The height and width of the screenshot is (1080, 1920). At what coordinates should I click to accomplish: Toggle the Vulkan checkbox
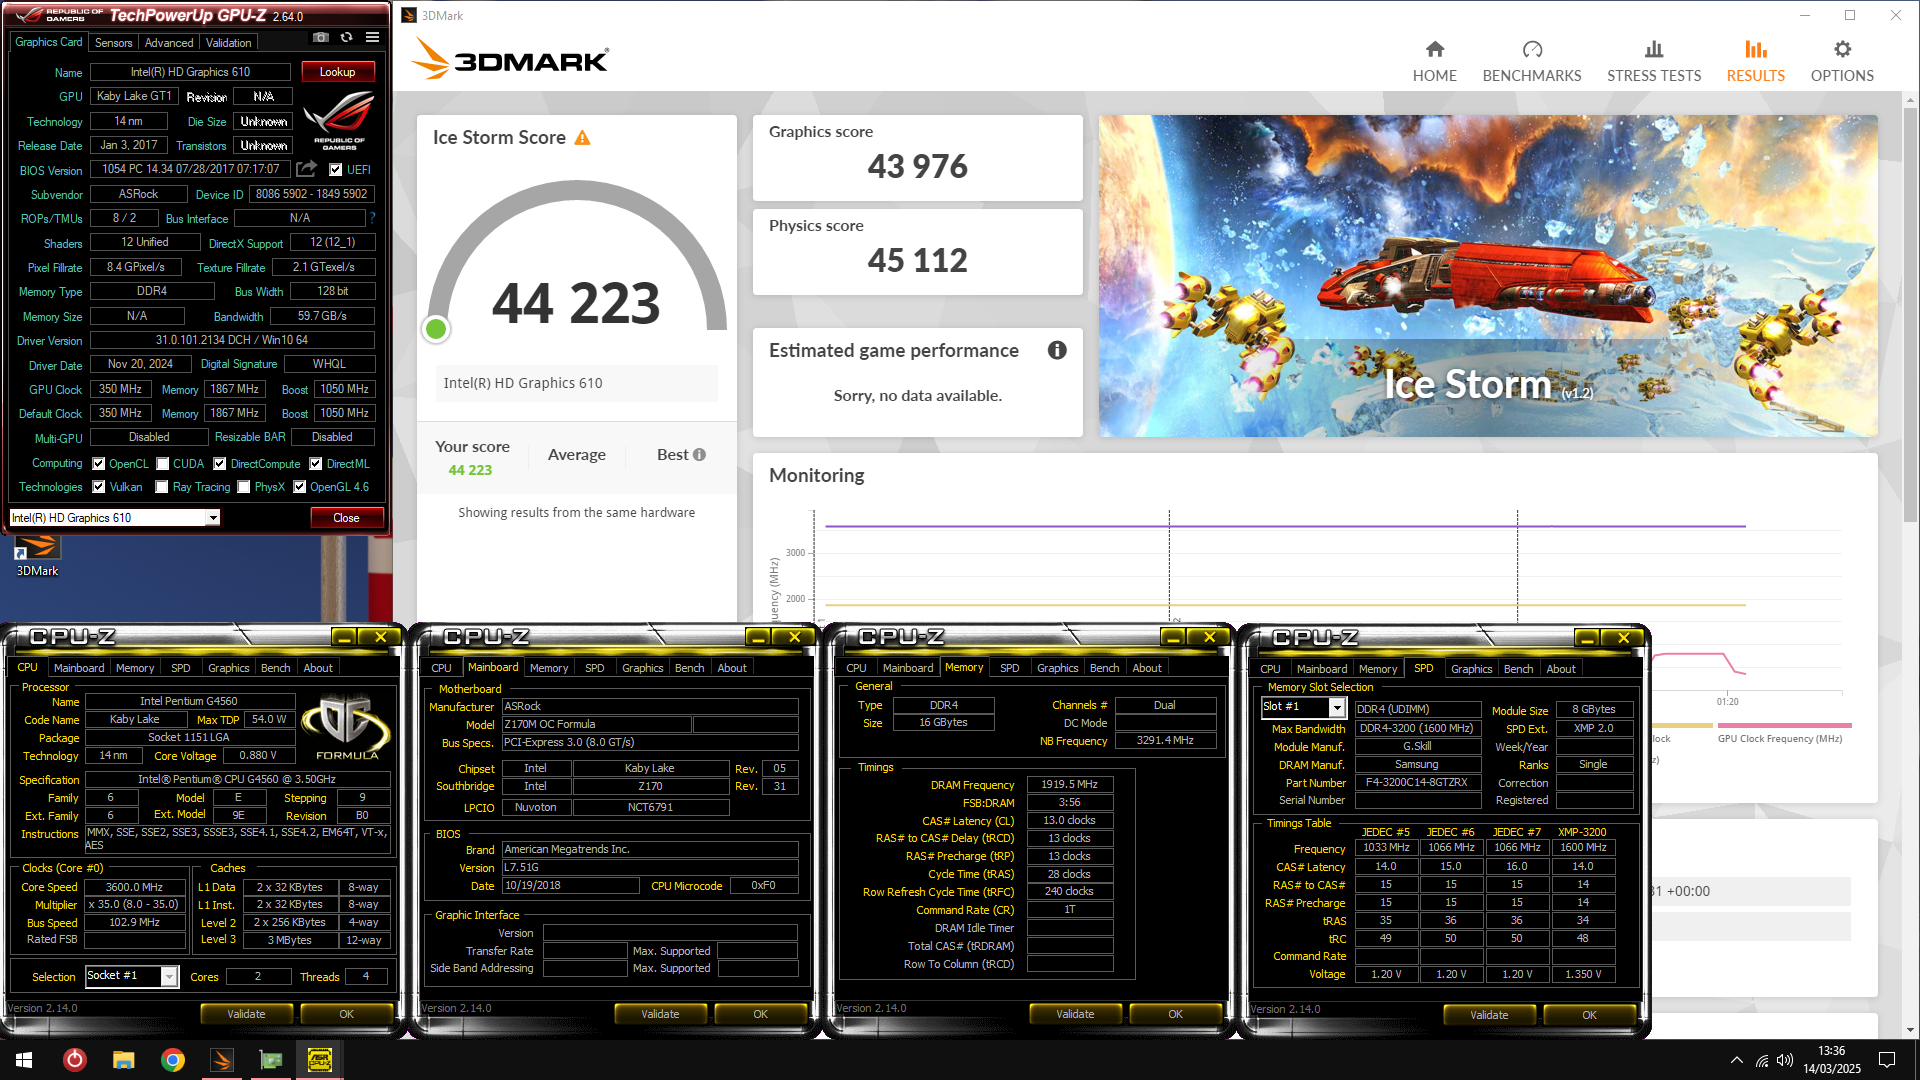(x=98, y=487)
